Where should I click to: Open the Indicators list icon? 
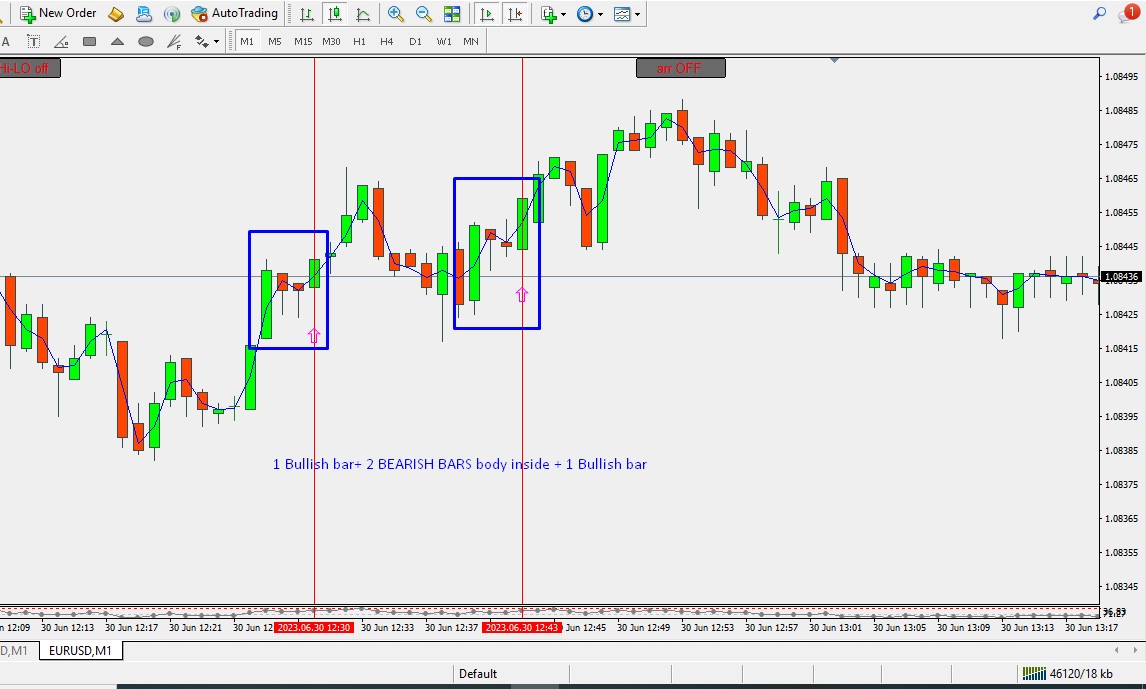(x=549, y=14)
